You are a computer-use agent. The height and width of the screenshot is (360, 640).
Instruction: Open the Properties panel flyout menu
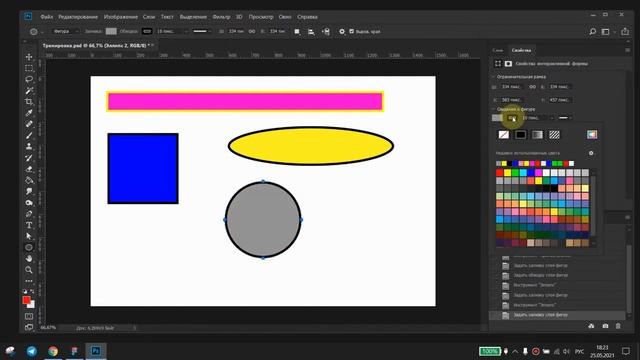click(x=627, y=50)
